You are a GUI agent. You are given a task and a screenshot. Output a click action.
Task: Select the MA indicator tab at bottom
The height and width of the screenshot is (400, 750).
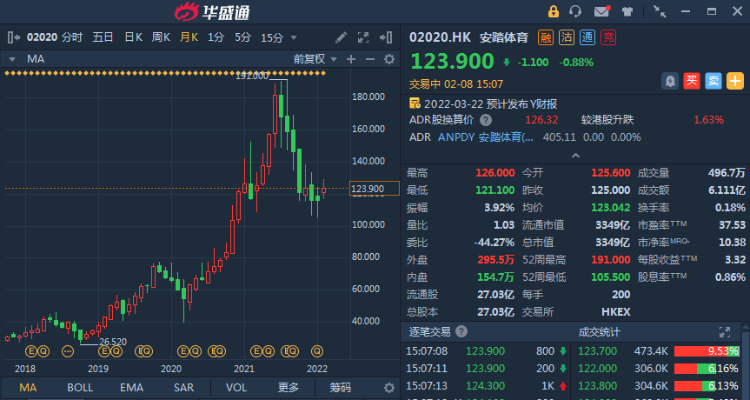click(x=28, y=388)
